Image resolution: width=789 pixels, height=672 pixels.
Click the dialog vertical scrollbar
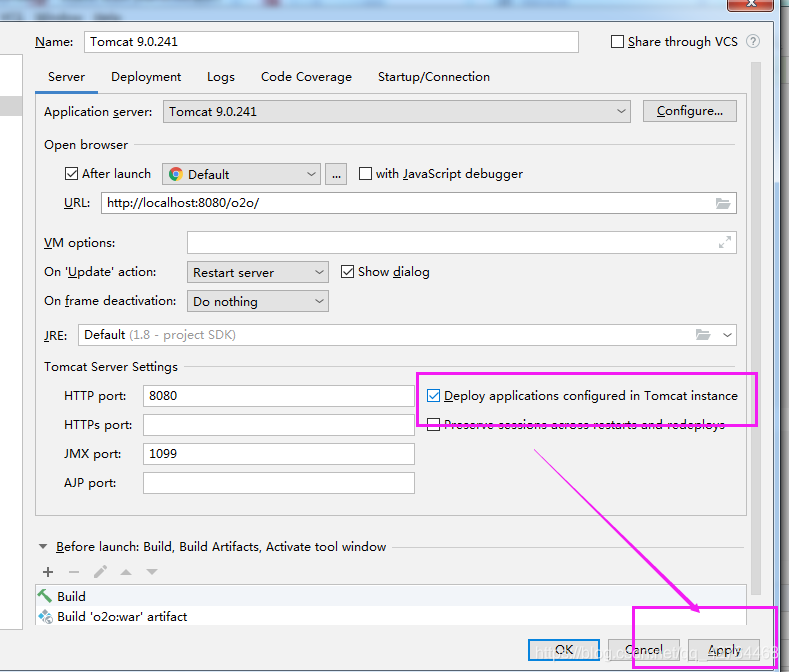756,327
